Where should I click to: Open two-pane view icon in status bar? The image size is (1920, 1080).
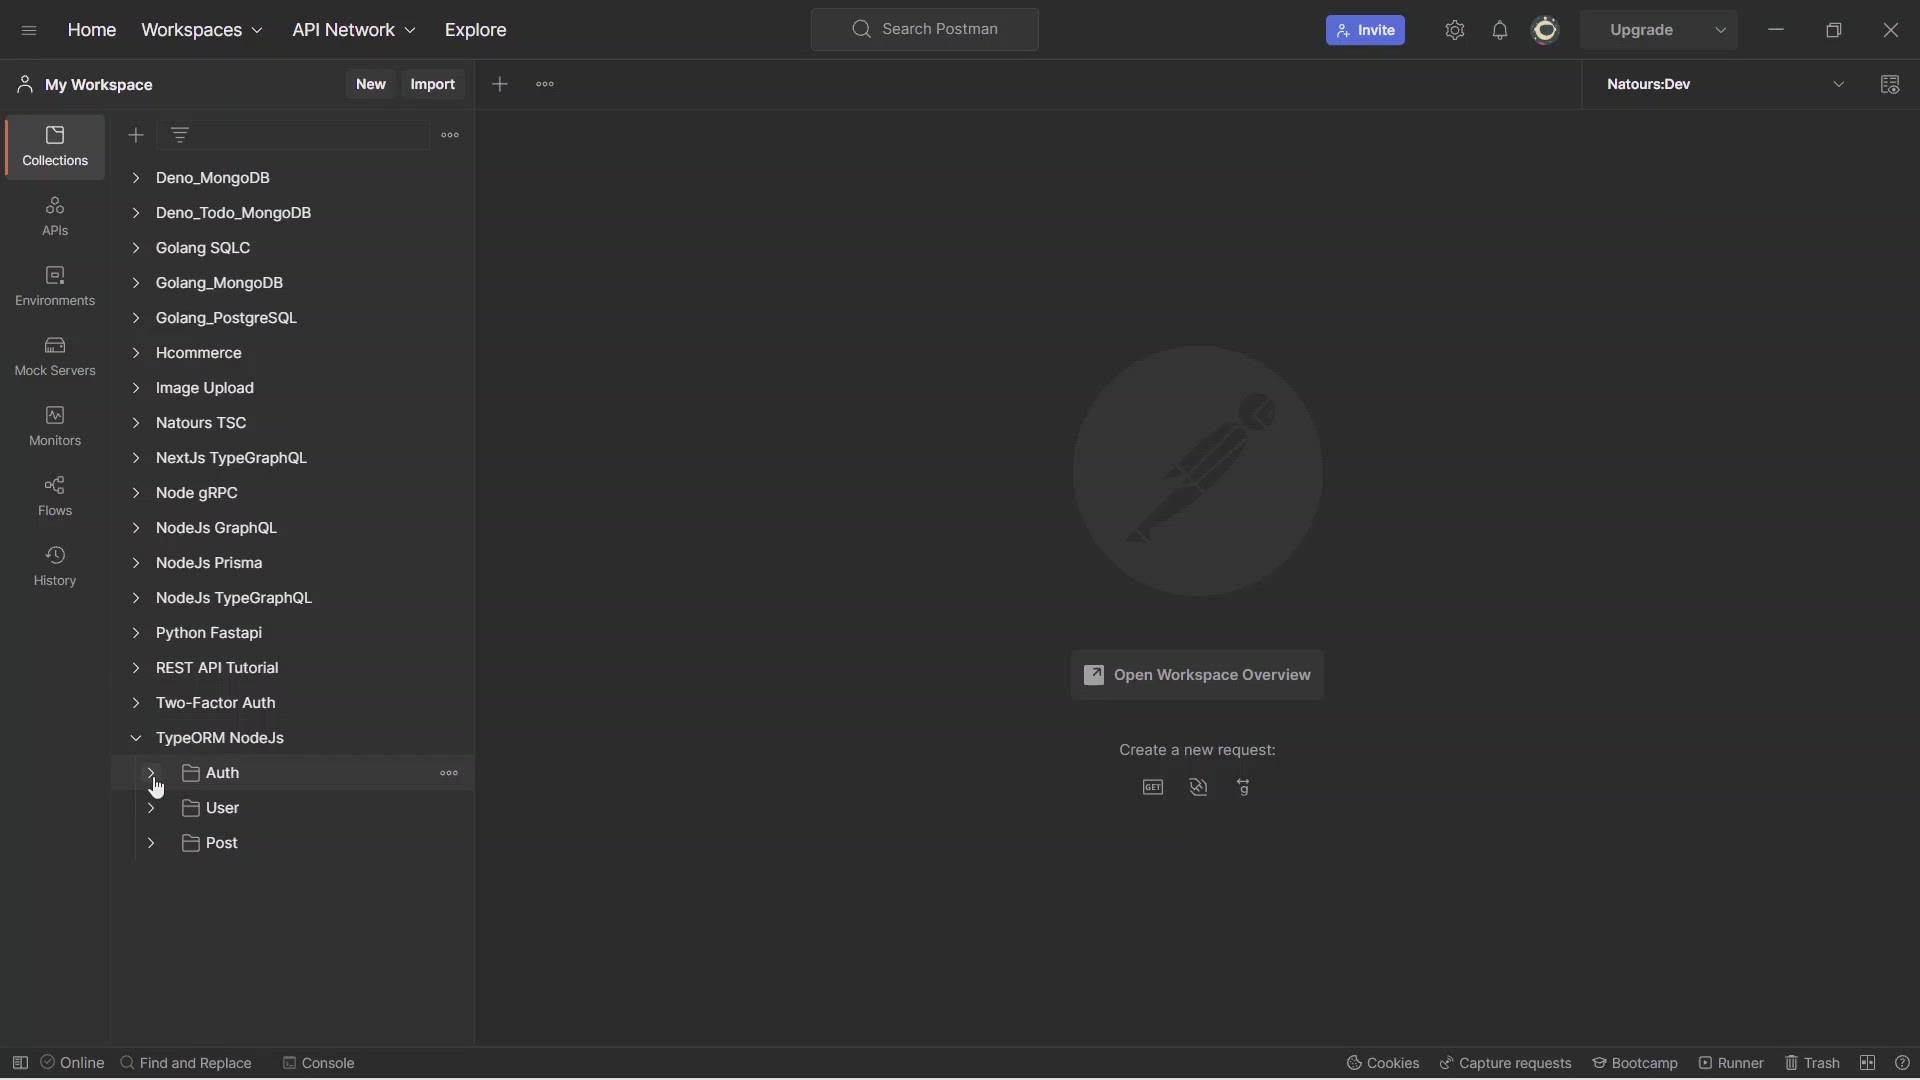1868,1063
